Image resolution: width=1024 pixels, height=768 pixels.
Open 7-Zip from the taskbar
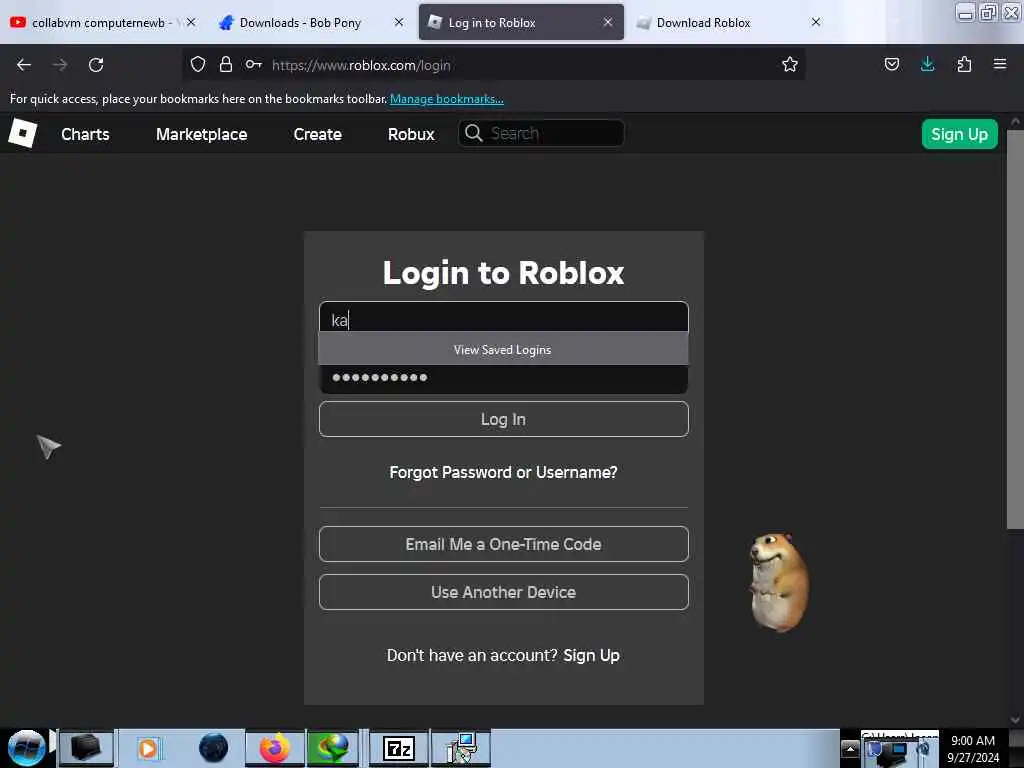tap(399, 748)
